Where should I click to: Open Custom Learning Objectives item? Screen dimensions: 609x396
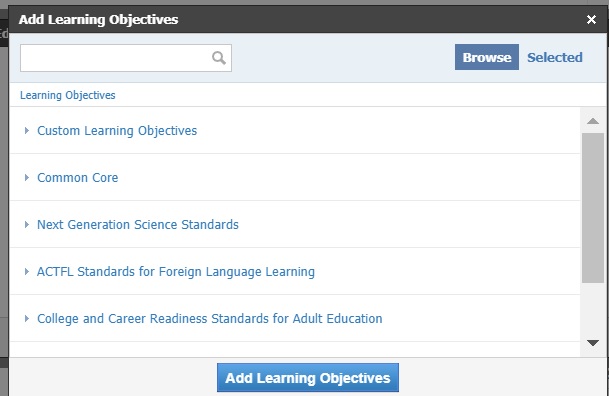tap(117, 131)
